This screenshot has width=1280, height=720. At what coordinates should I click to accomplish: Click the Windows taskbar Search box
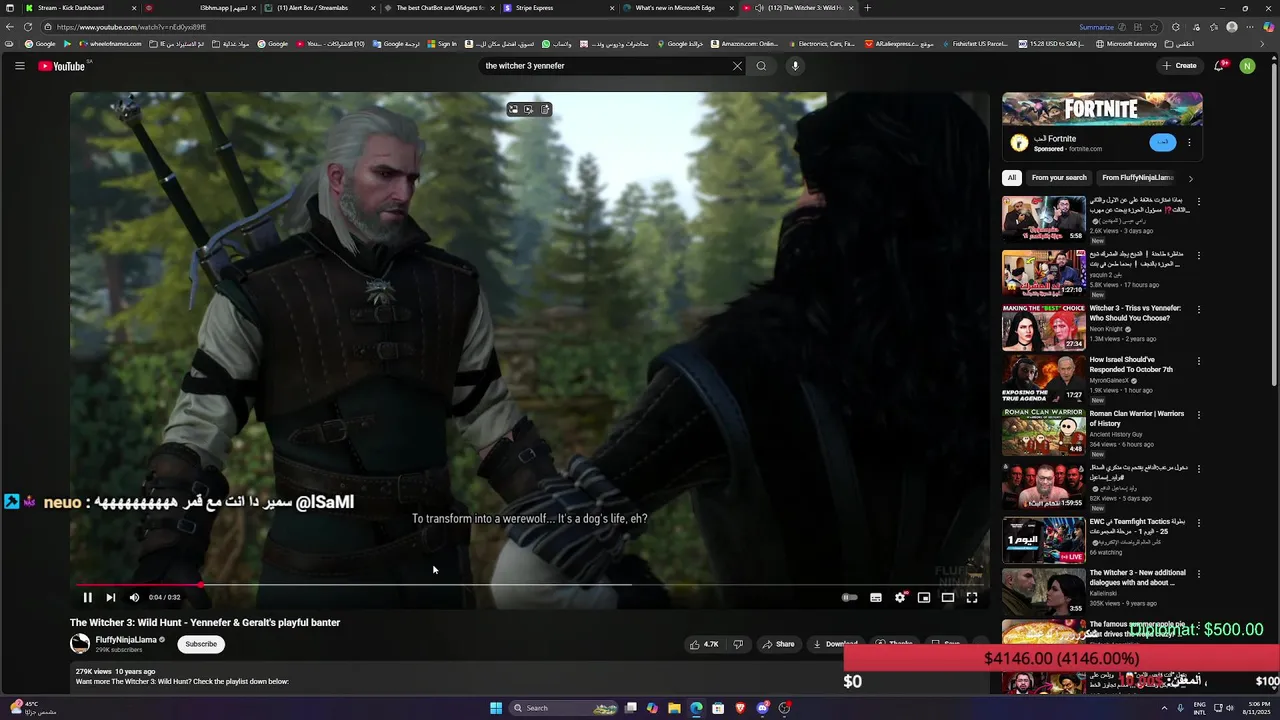[565, 708]
